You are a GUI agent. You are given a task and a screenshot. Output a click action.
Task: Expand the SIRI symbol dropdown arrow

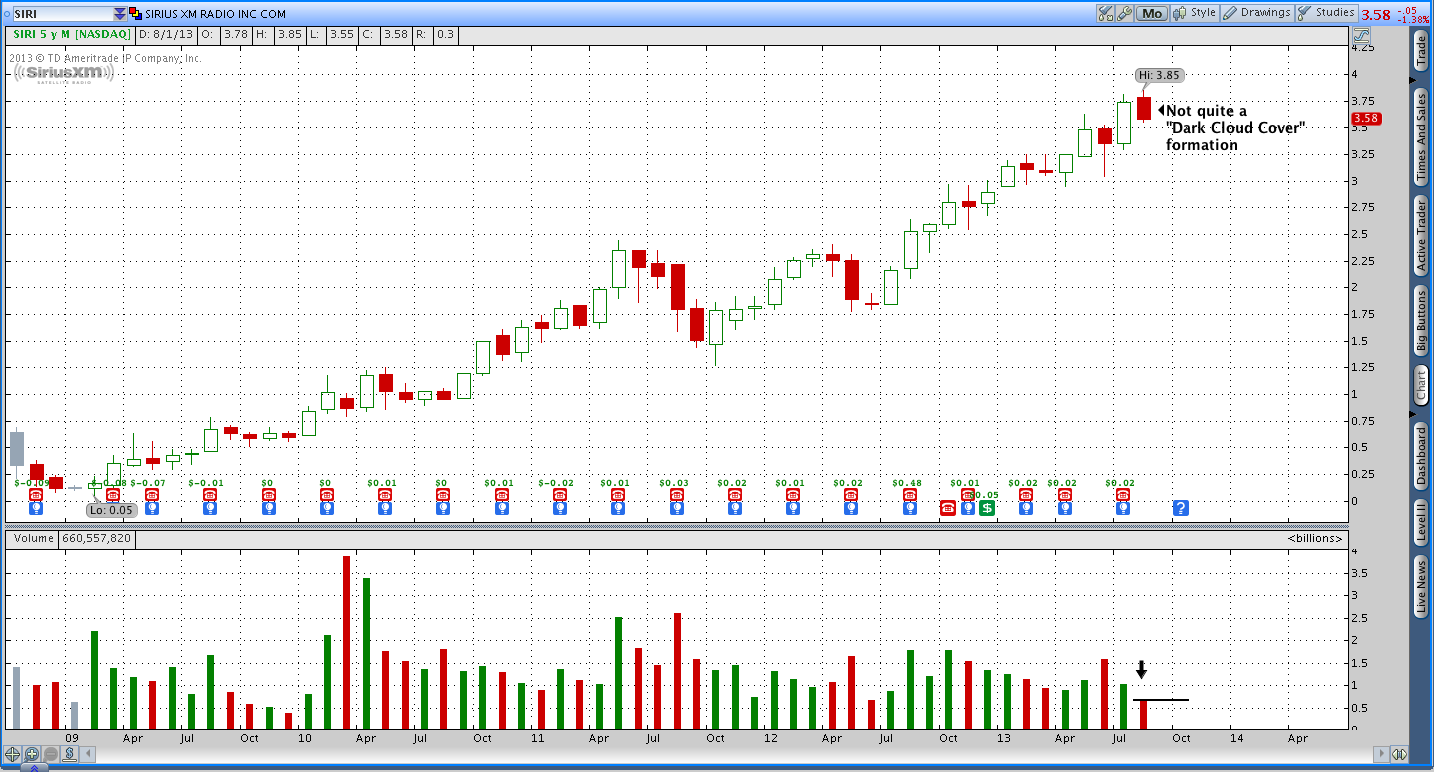(x=120, y=14)
